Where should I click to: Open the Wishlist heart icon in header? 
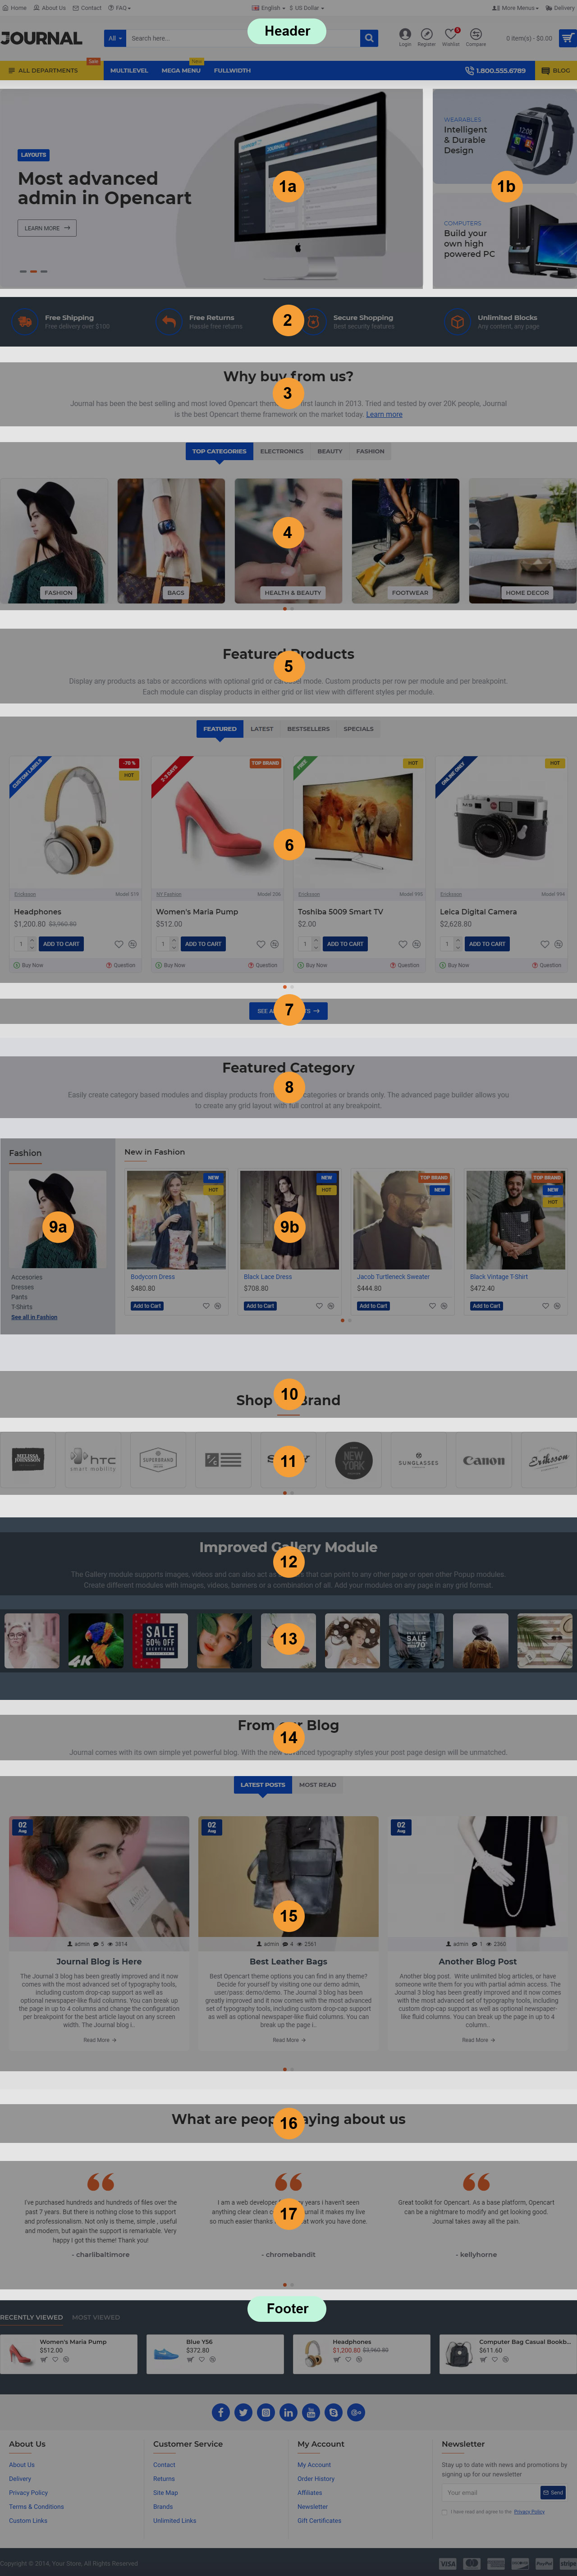click(451, 34)
